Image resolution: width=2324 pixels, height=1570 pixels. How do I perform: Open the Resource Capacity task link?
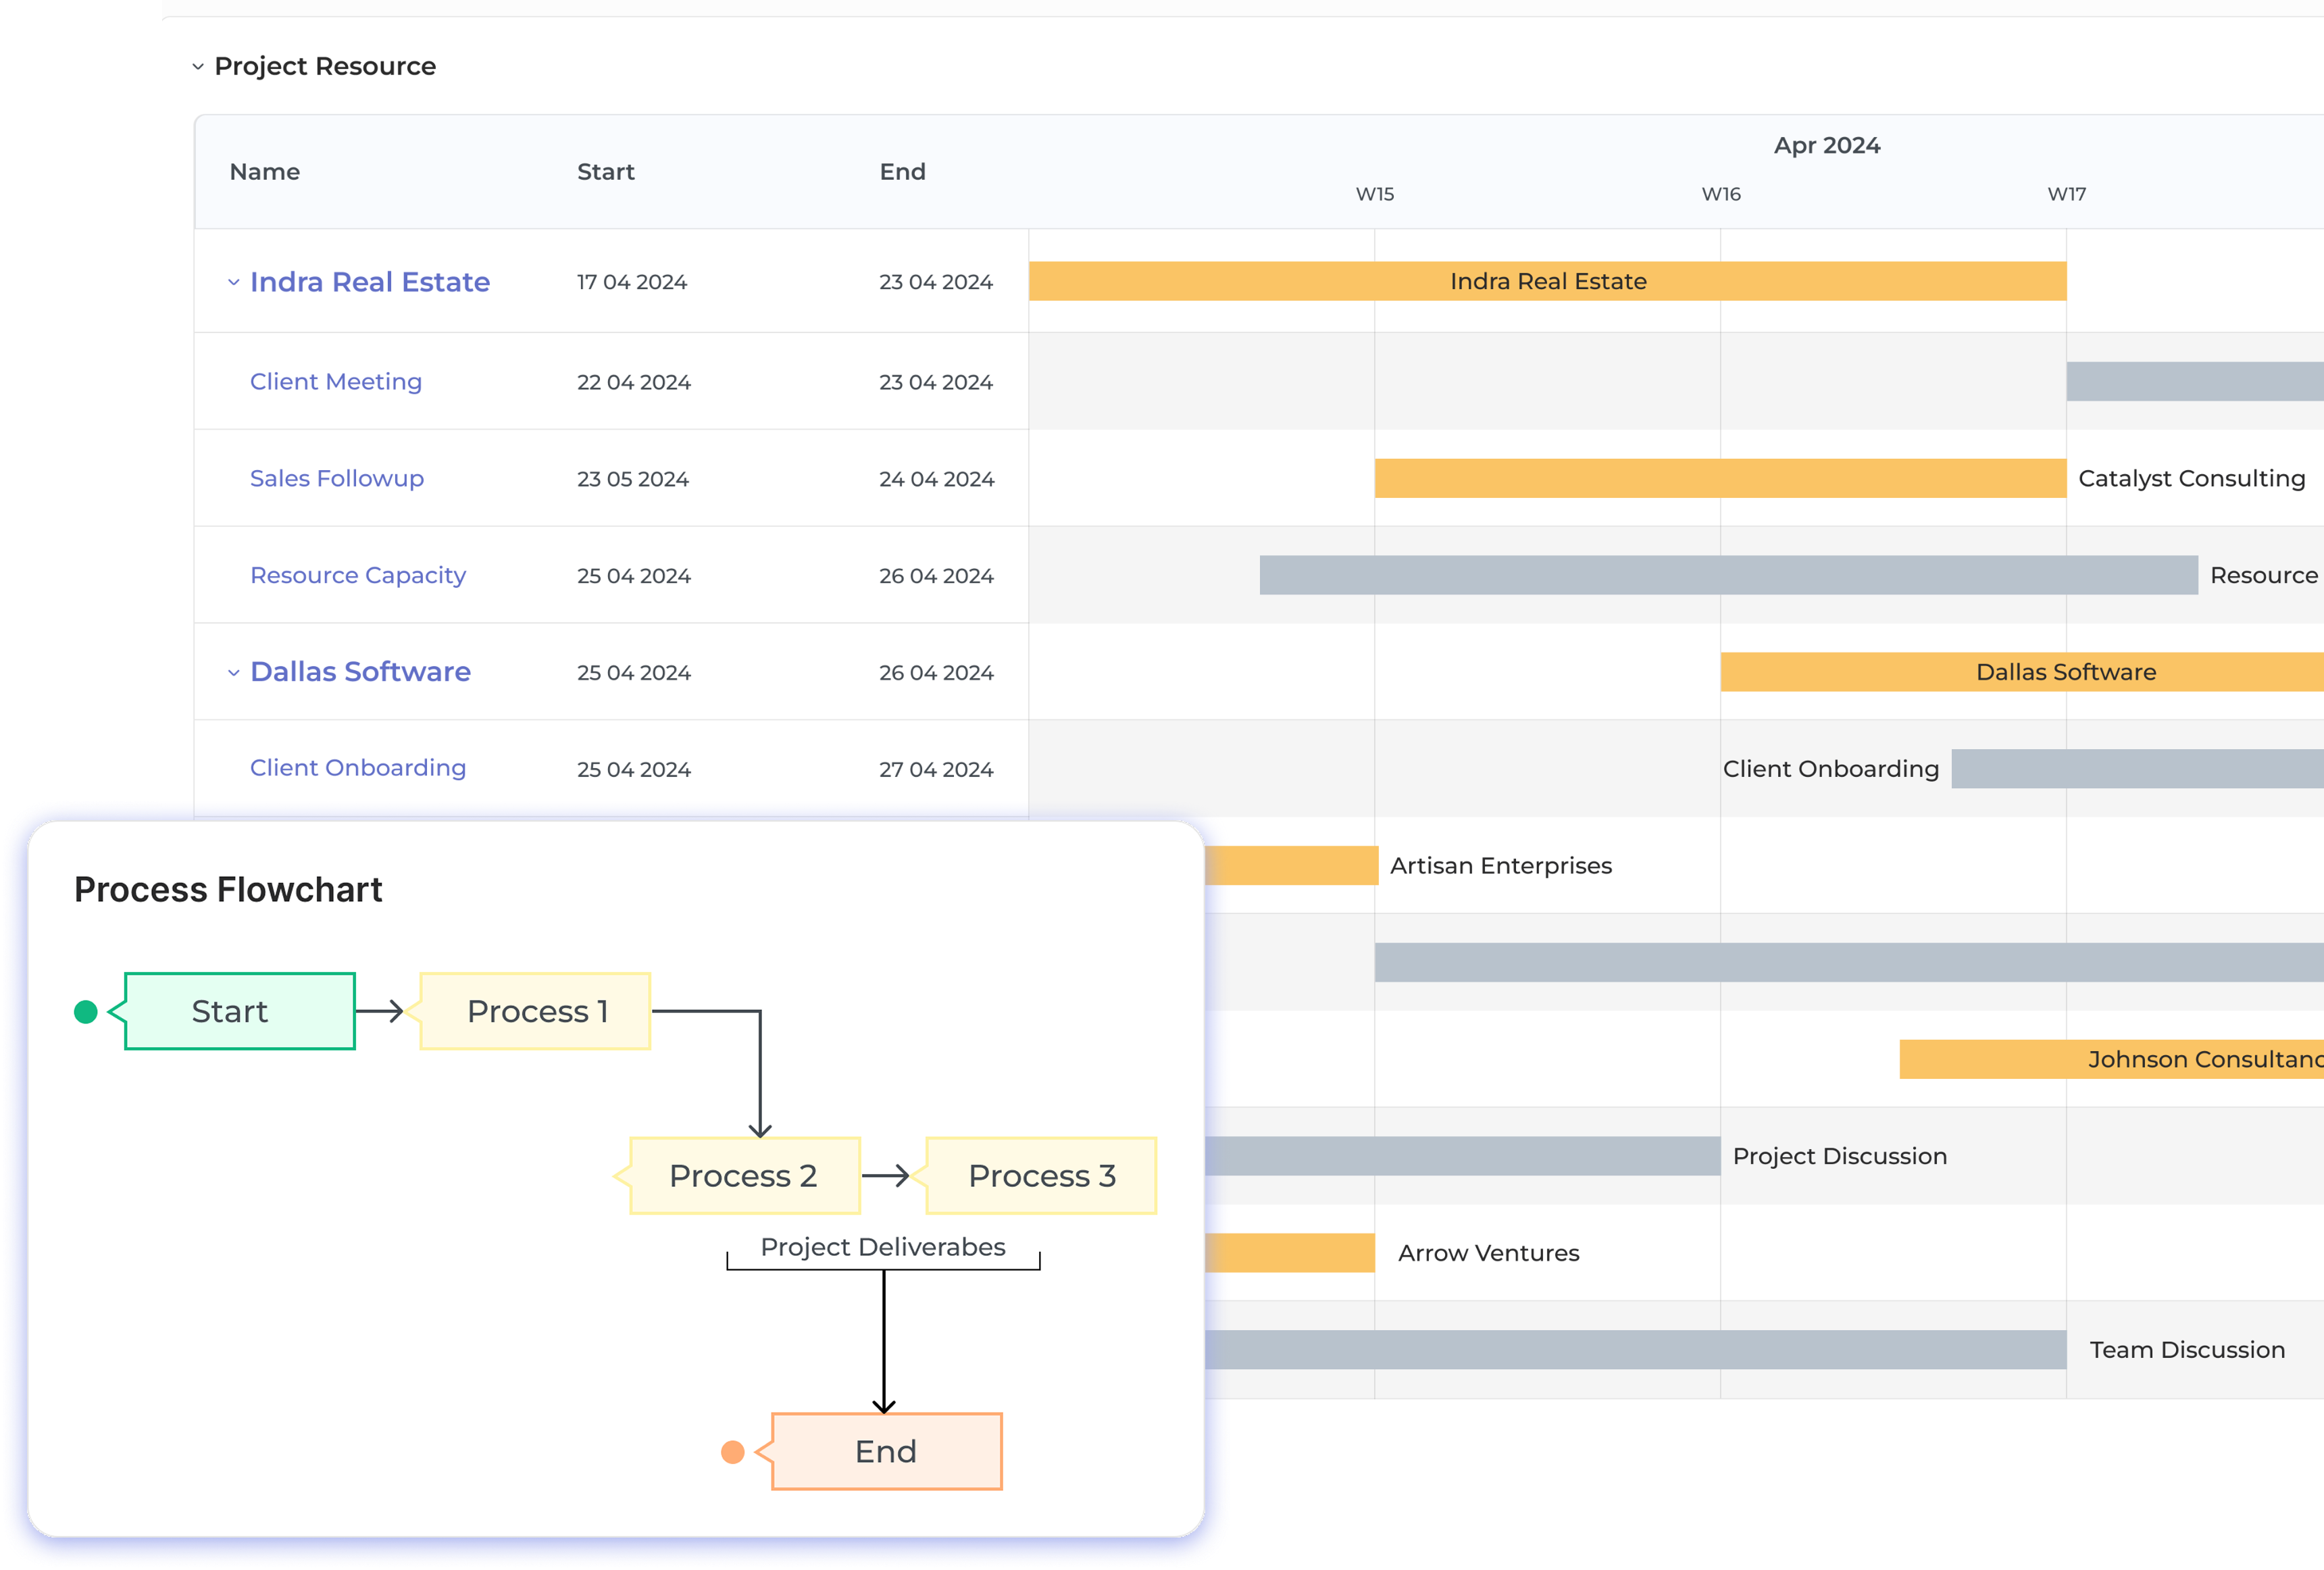click(358, 576)
